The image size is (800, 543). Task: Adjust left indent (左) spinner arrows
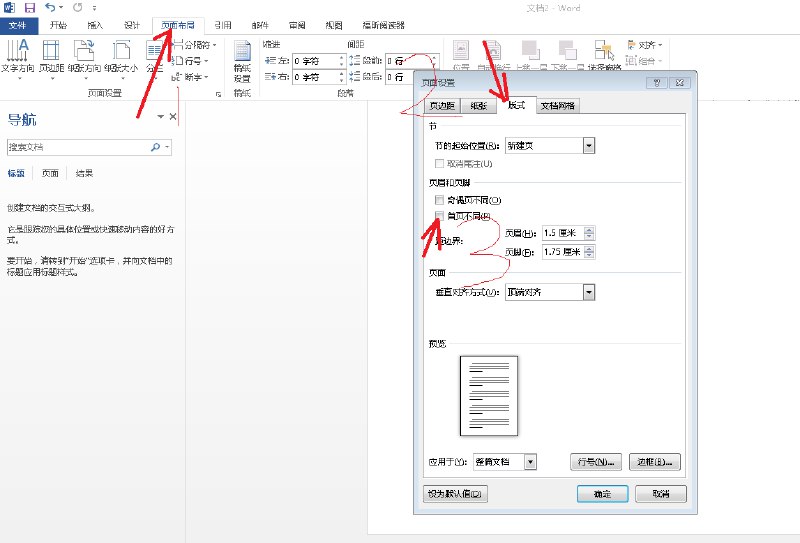tap(342, 61)
